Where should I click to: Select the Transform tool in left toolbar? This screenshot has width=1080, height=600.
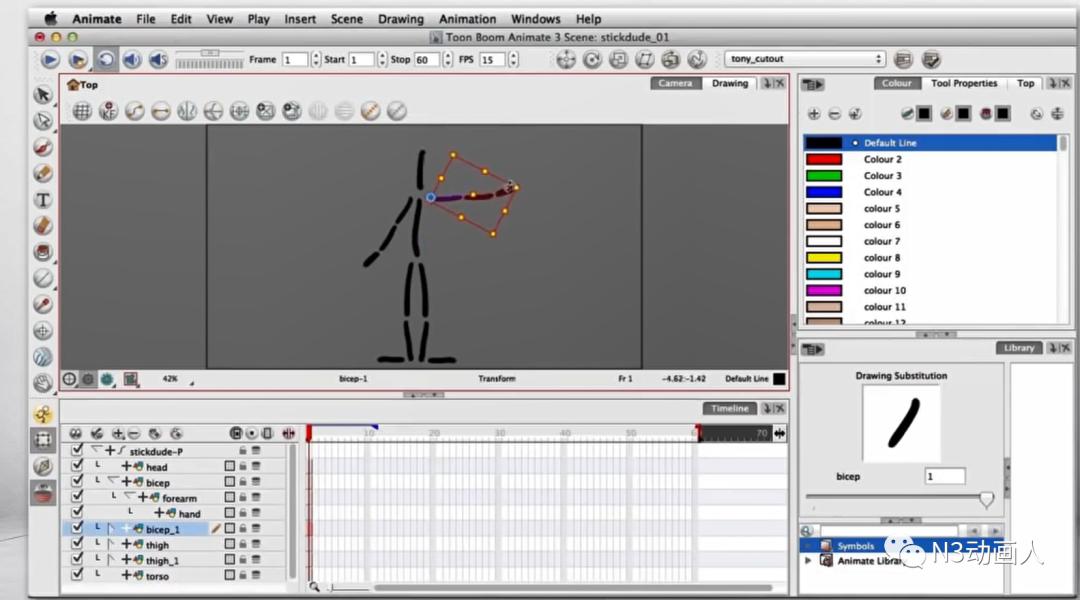43,438
